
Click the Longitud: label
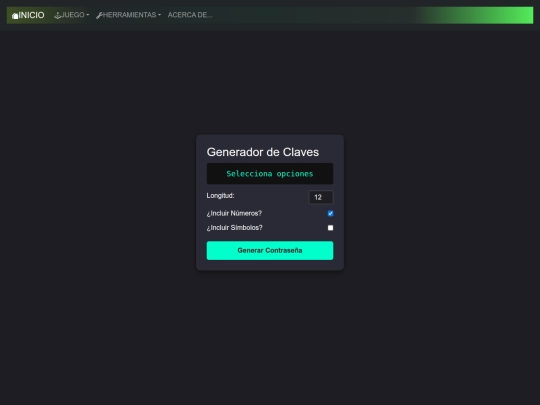(220, 196)
